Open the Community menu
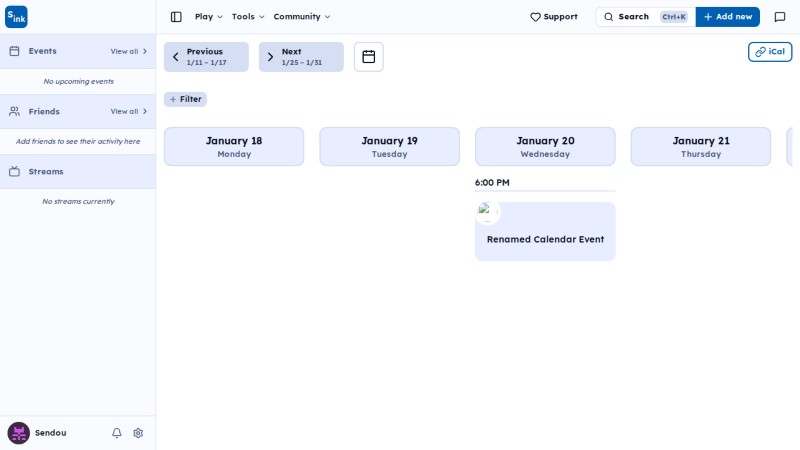The height and width of the screenshot is (450, 800). click(x=302, y=17)
